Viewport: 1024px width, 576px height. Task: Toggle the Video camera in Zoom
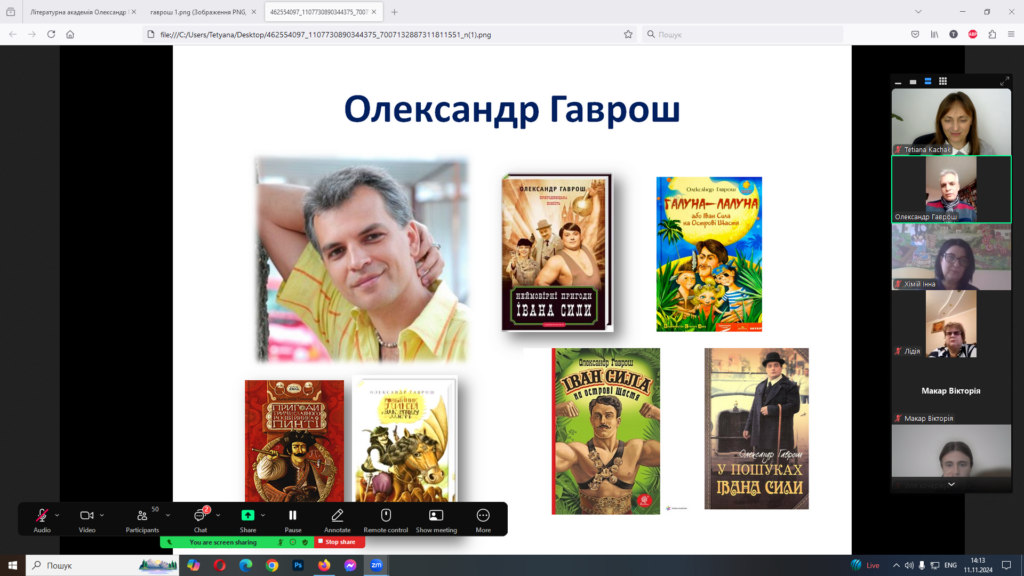87,516
